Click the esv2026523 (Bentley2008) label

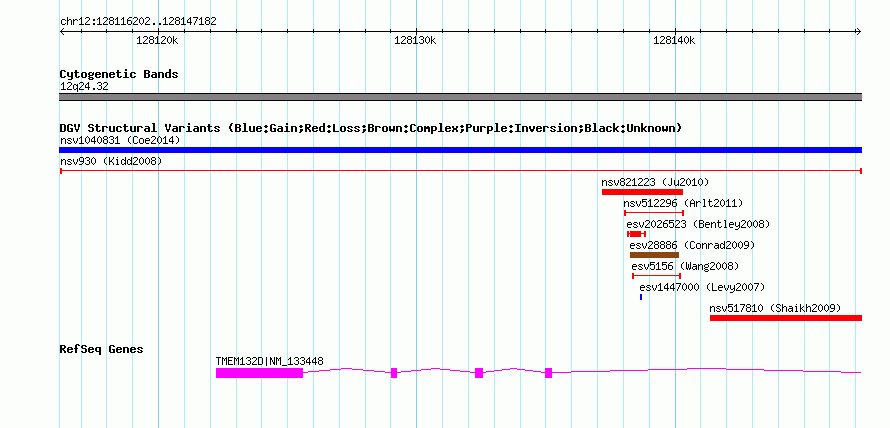pyautogui.click(x=698, y=224)
